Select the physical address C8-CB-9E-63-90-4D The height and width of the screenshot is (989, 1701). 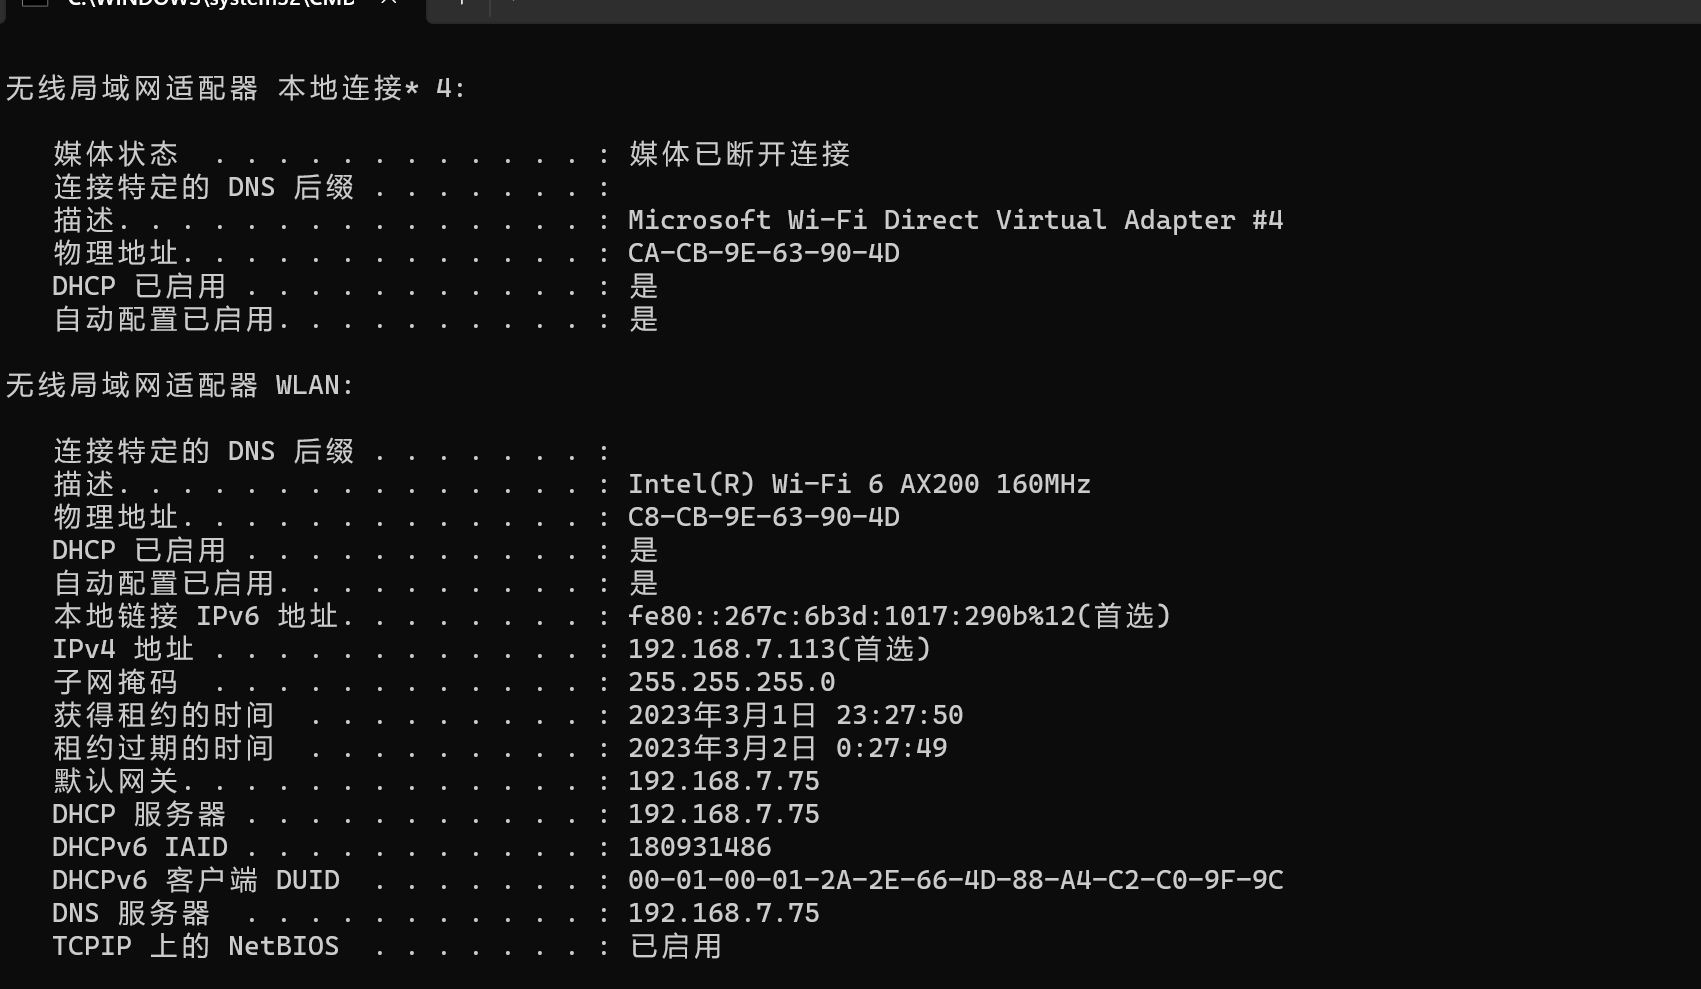point(762,517)
